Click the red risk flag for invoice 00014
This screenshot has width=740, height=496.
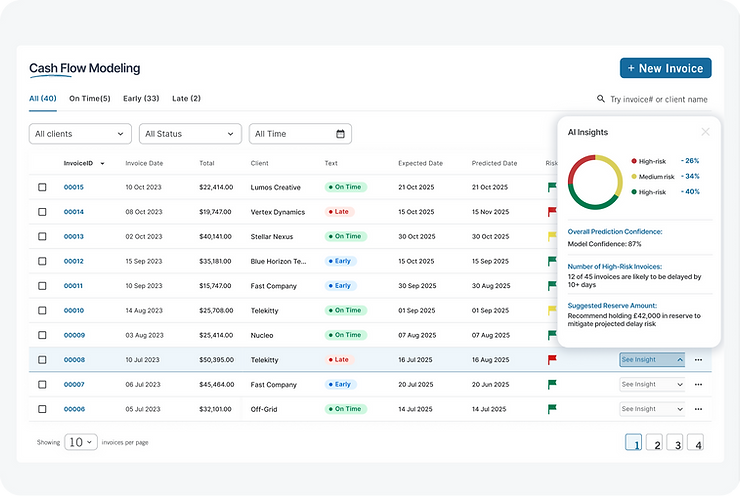[552, 211]
